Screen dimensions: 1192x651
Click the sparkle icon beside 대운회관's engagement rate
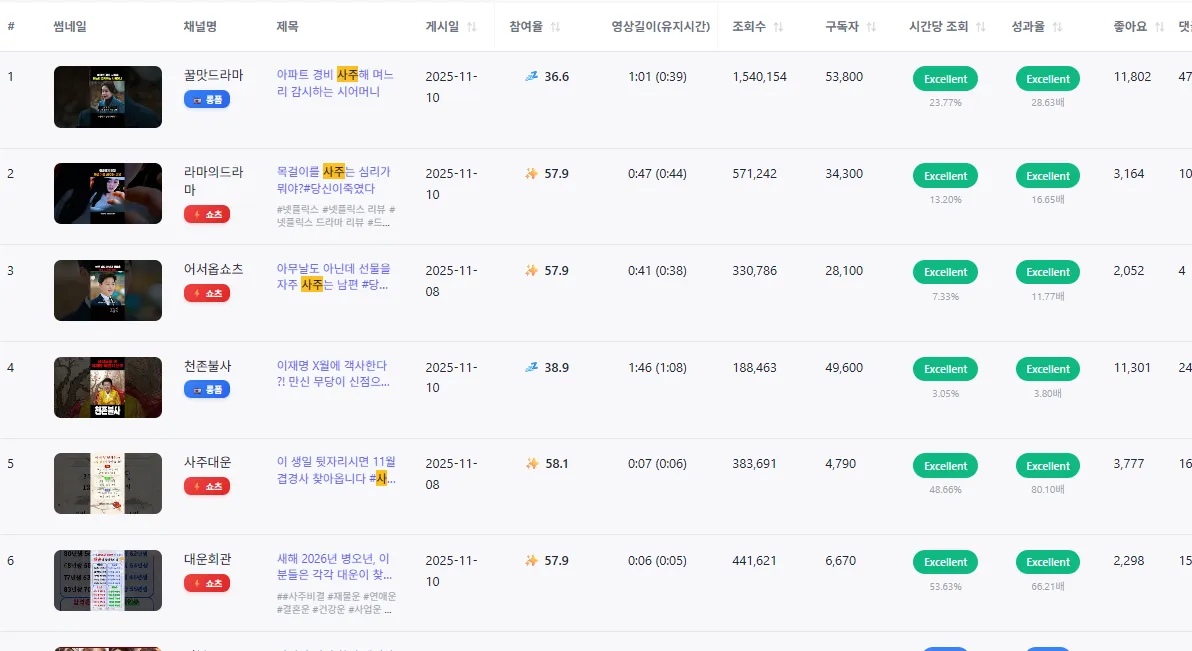pyautogui.click(x=533, y=561)
